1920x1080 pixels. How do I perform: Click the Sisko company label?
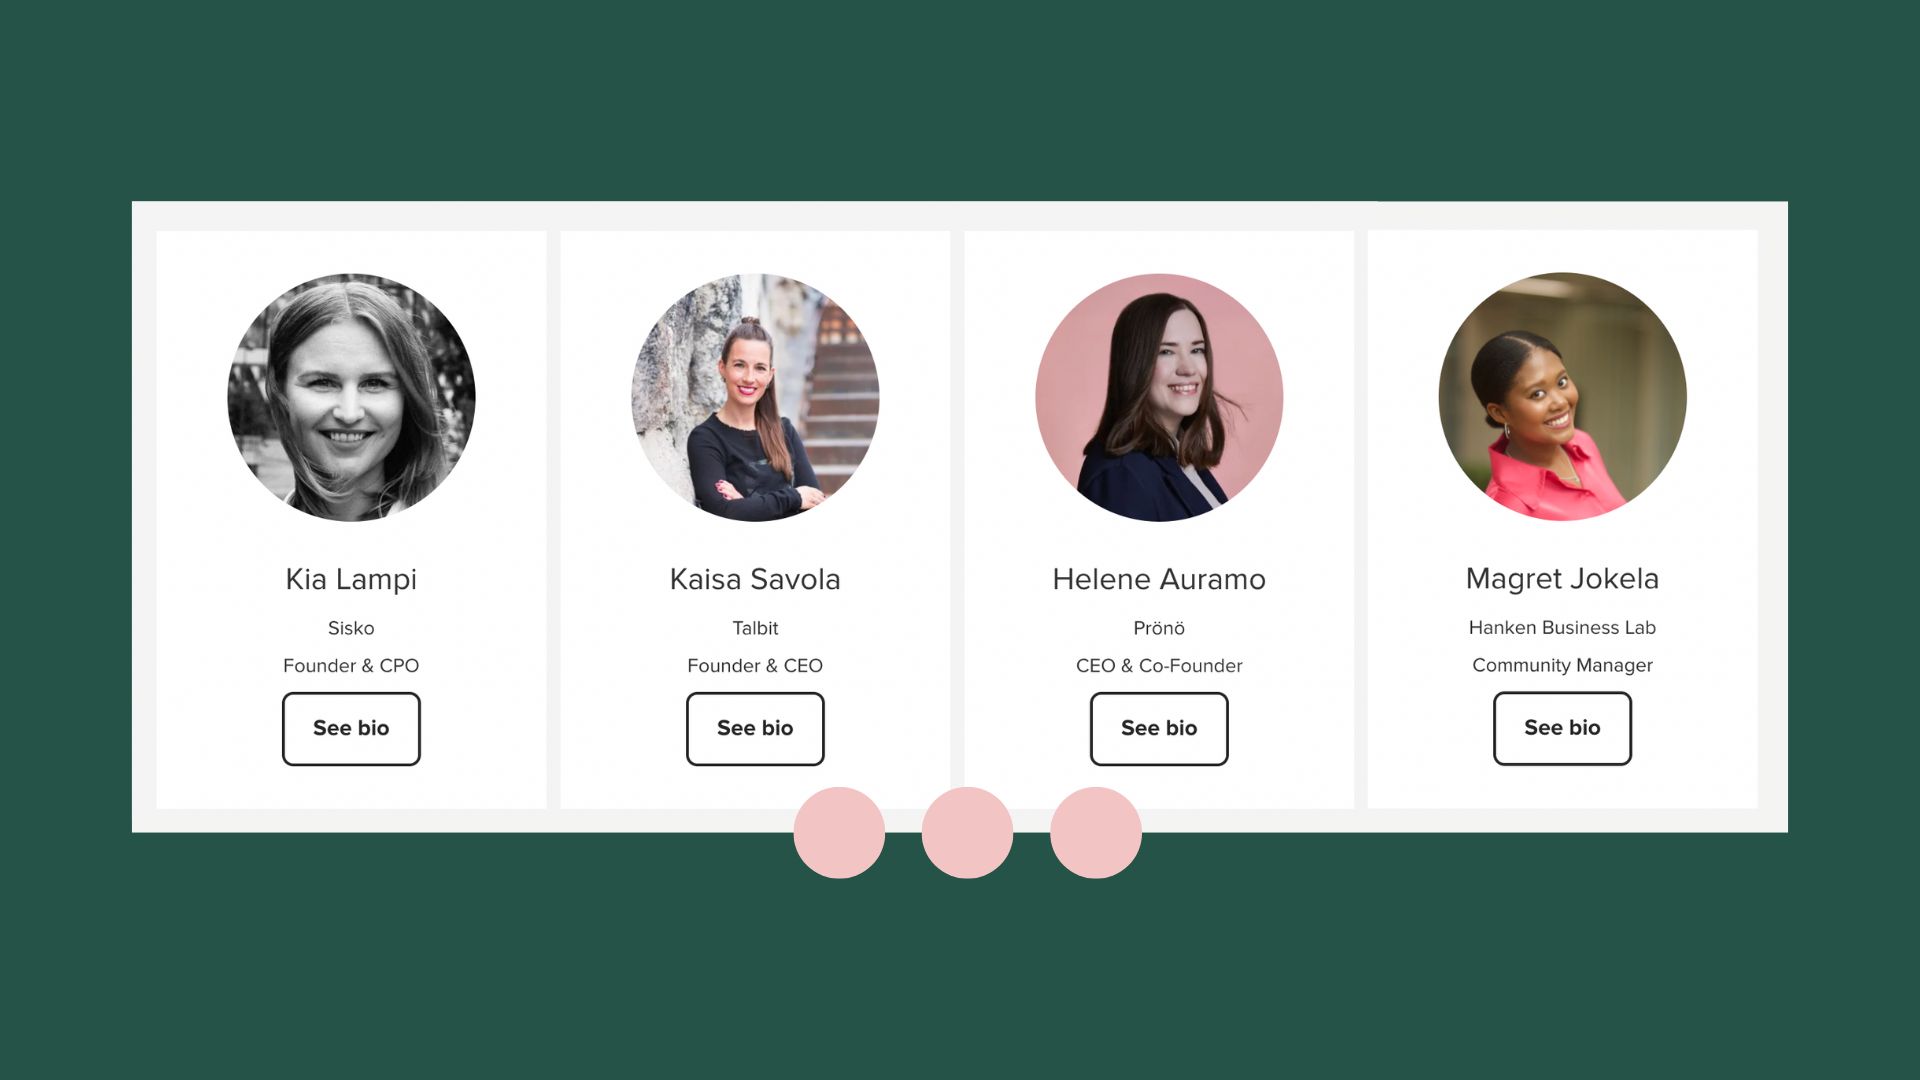(x=351, y=628)
